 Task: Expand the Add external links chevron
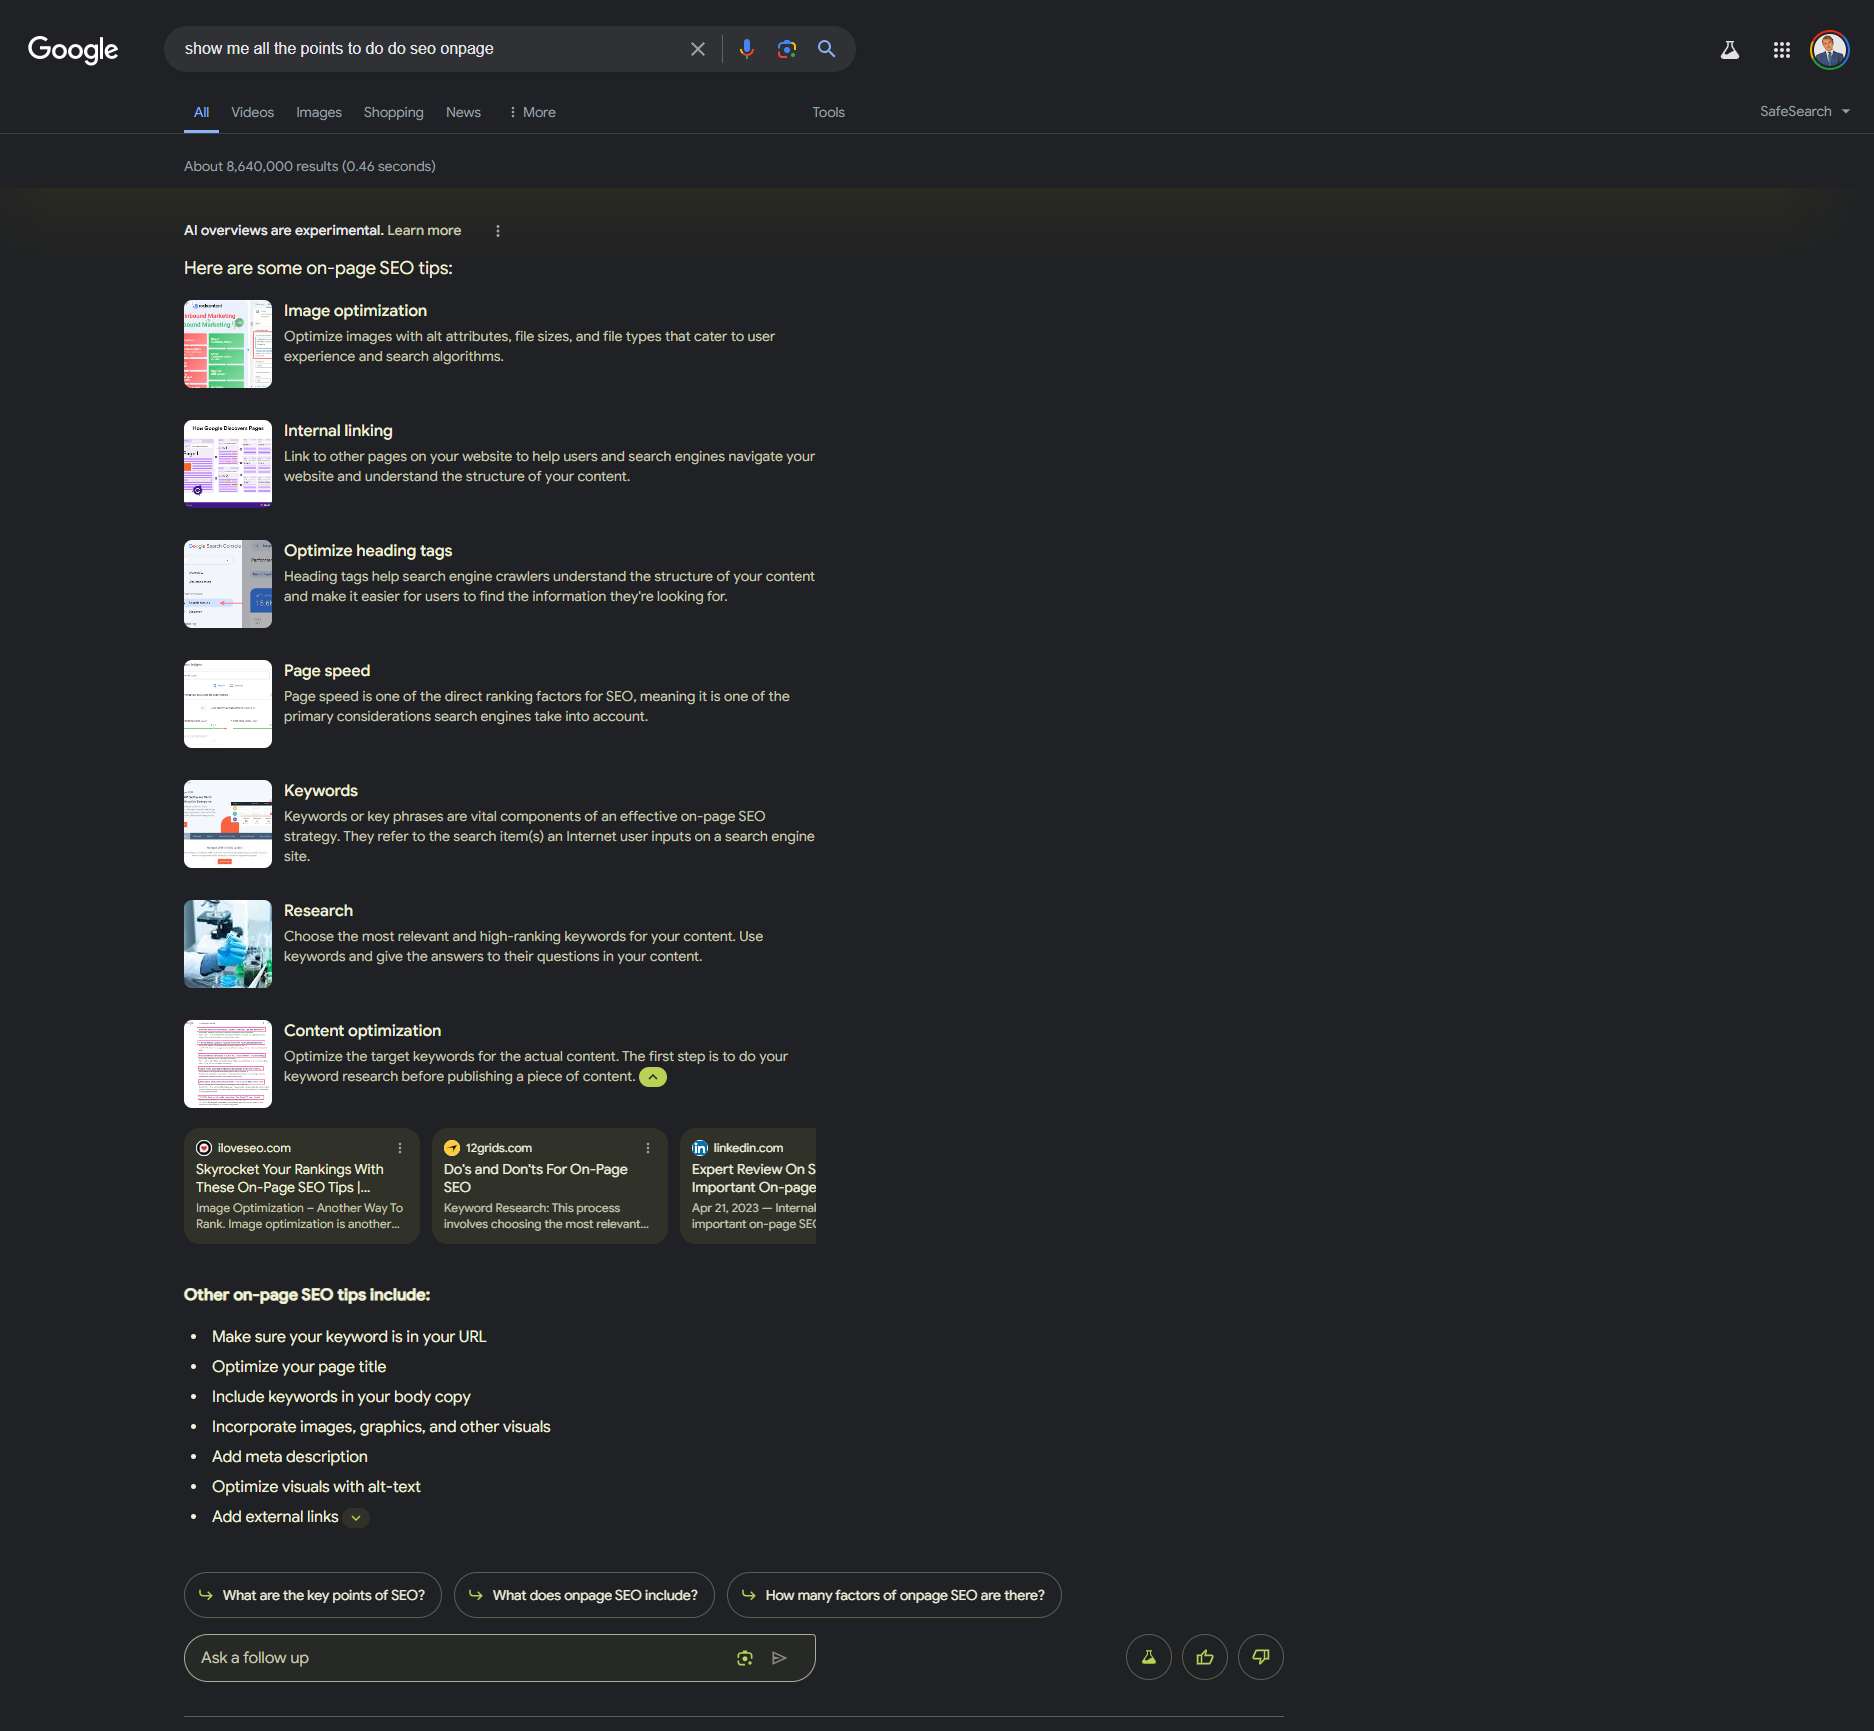tap(356, 1518)
